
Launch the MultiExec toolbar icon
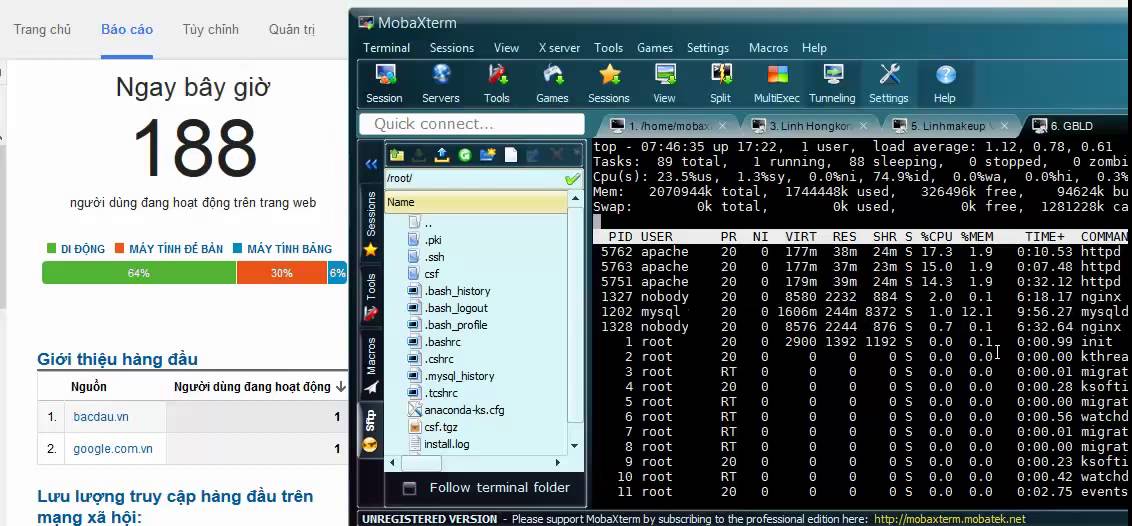[777, 84]
